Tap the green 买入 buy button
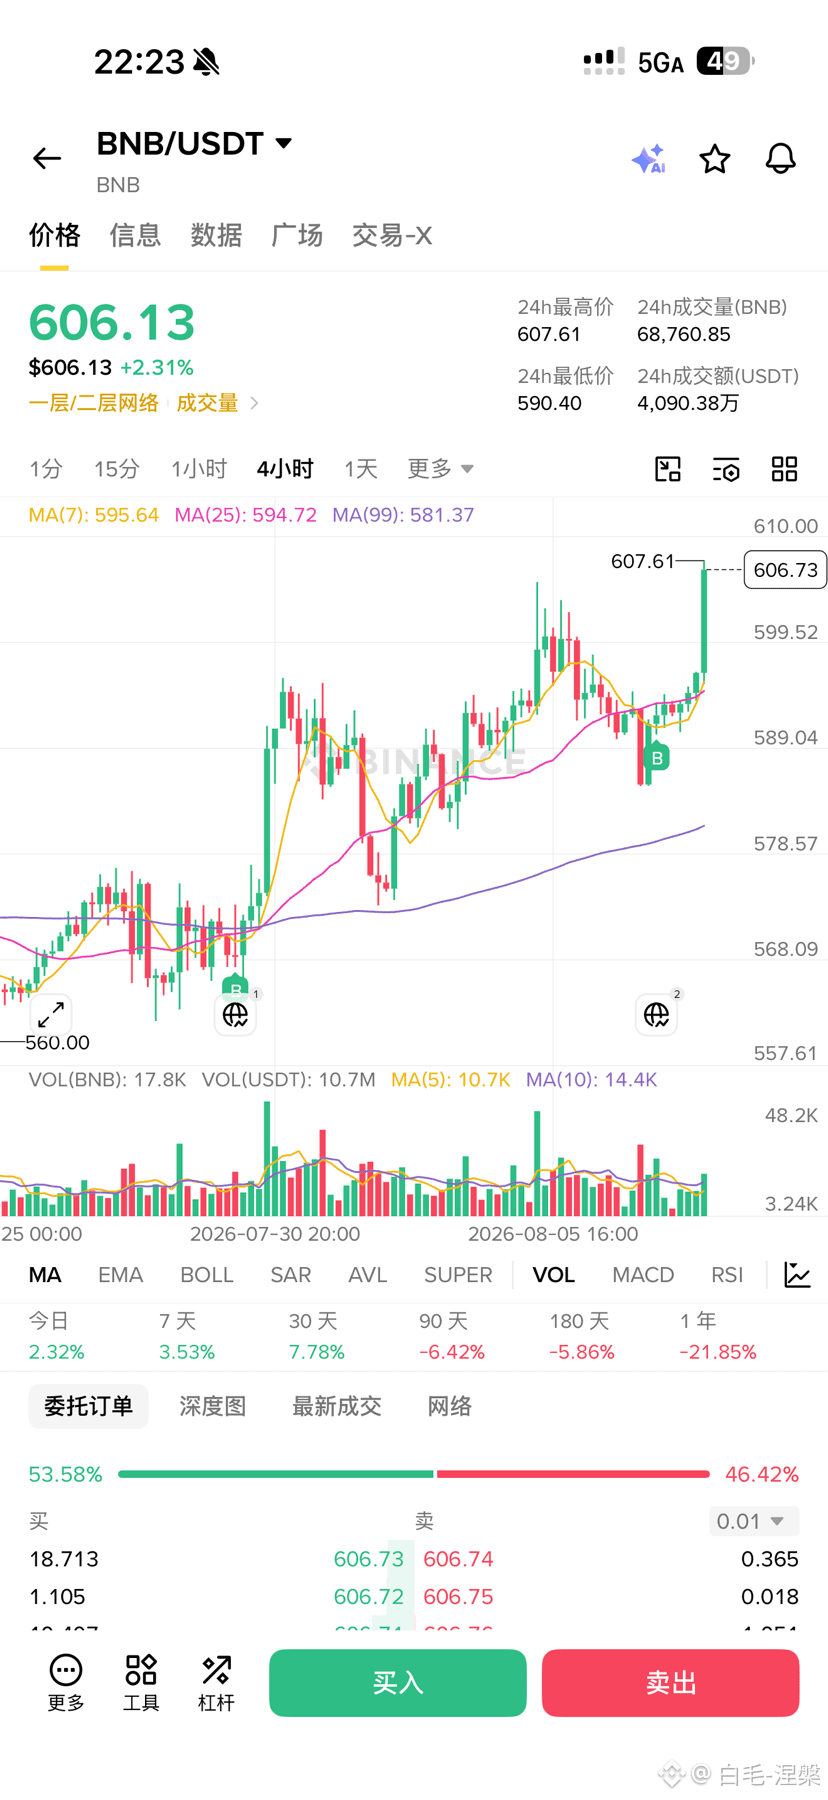This screenshot has width=828, height=1800. coord(398,1683)
